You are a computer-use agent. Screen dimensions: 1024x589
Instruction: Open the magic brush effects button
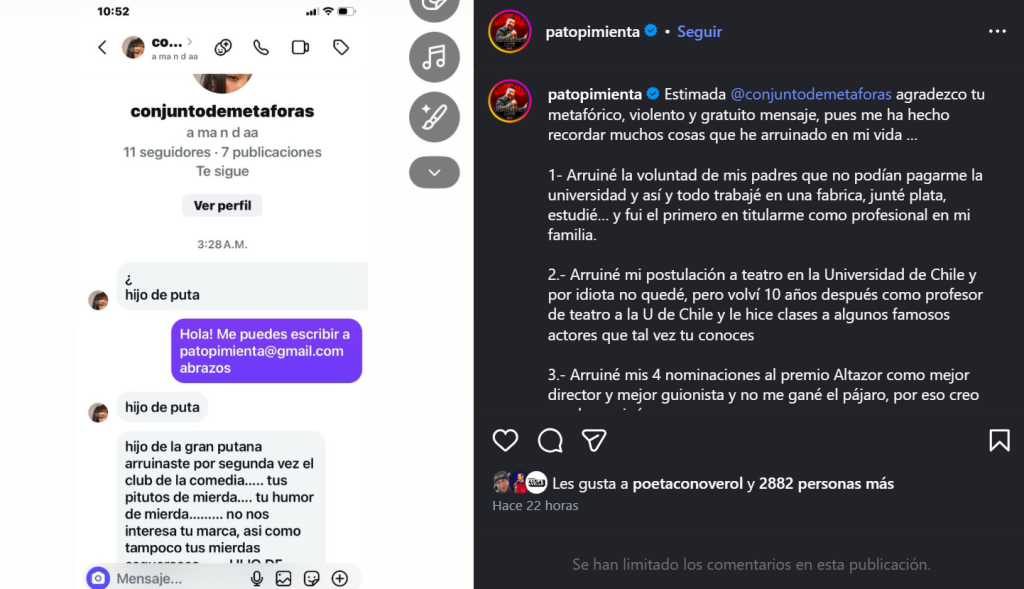[434, 118]
